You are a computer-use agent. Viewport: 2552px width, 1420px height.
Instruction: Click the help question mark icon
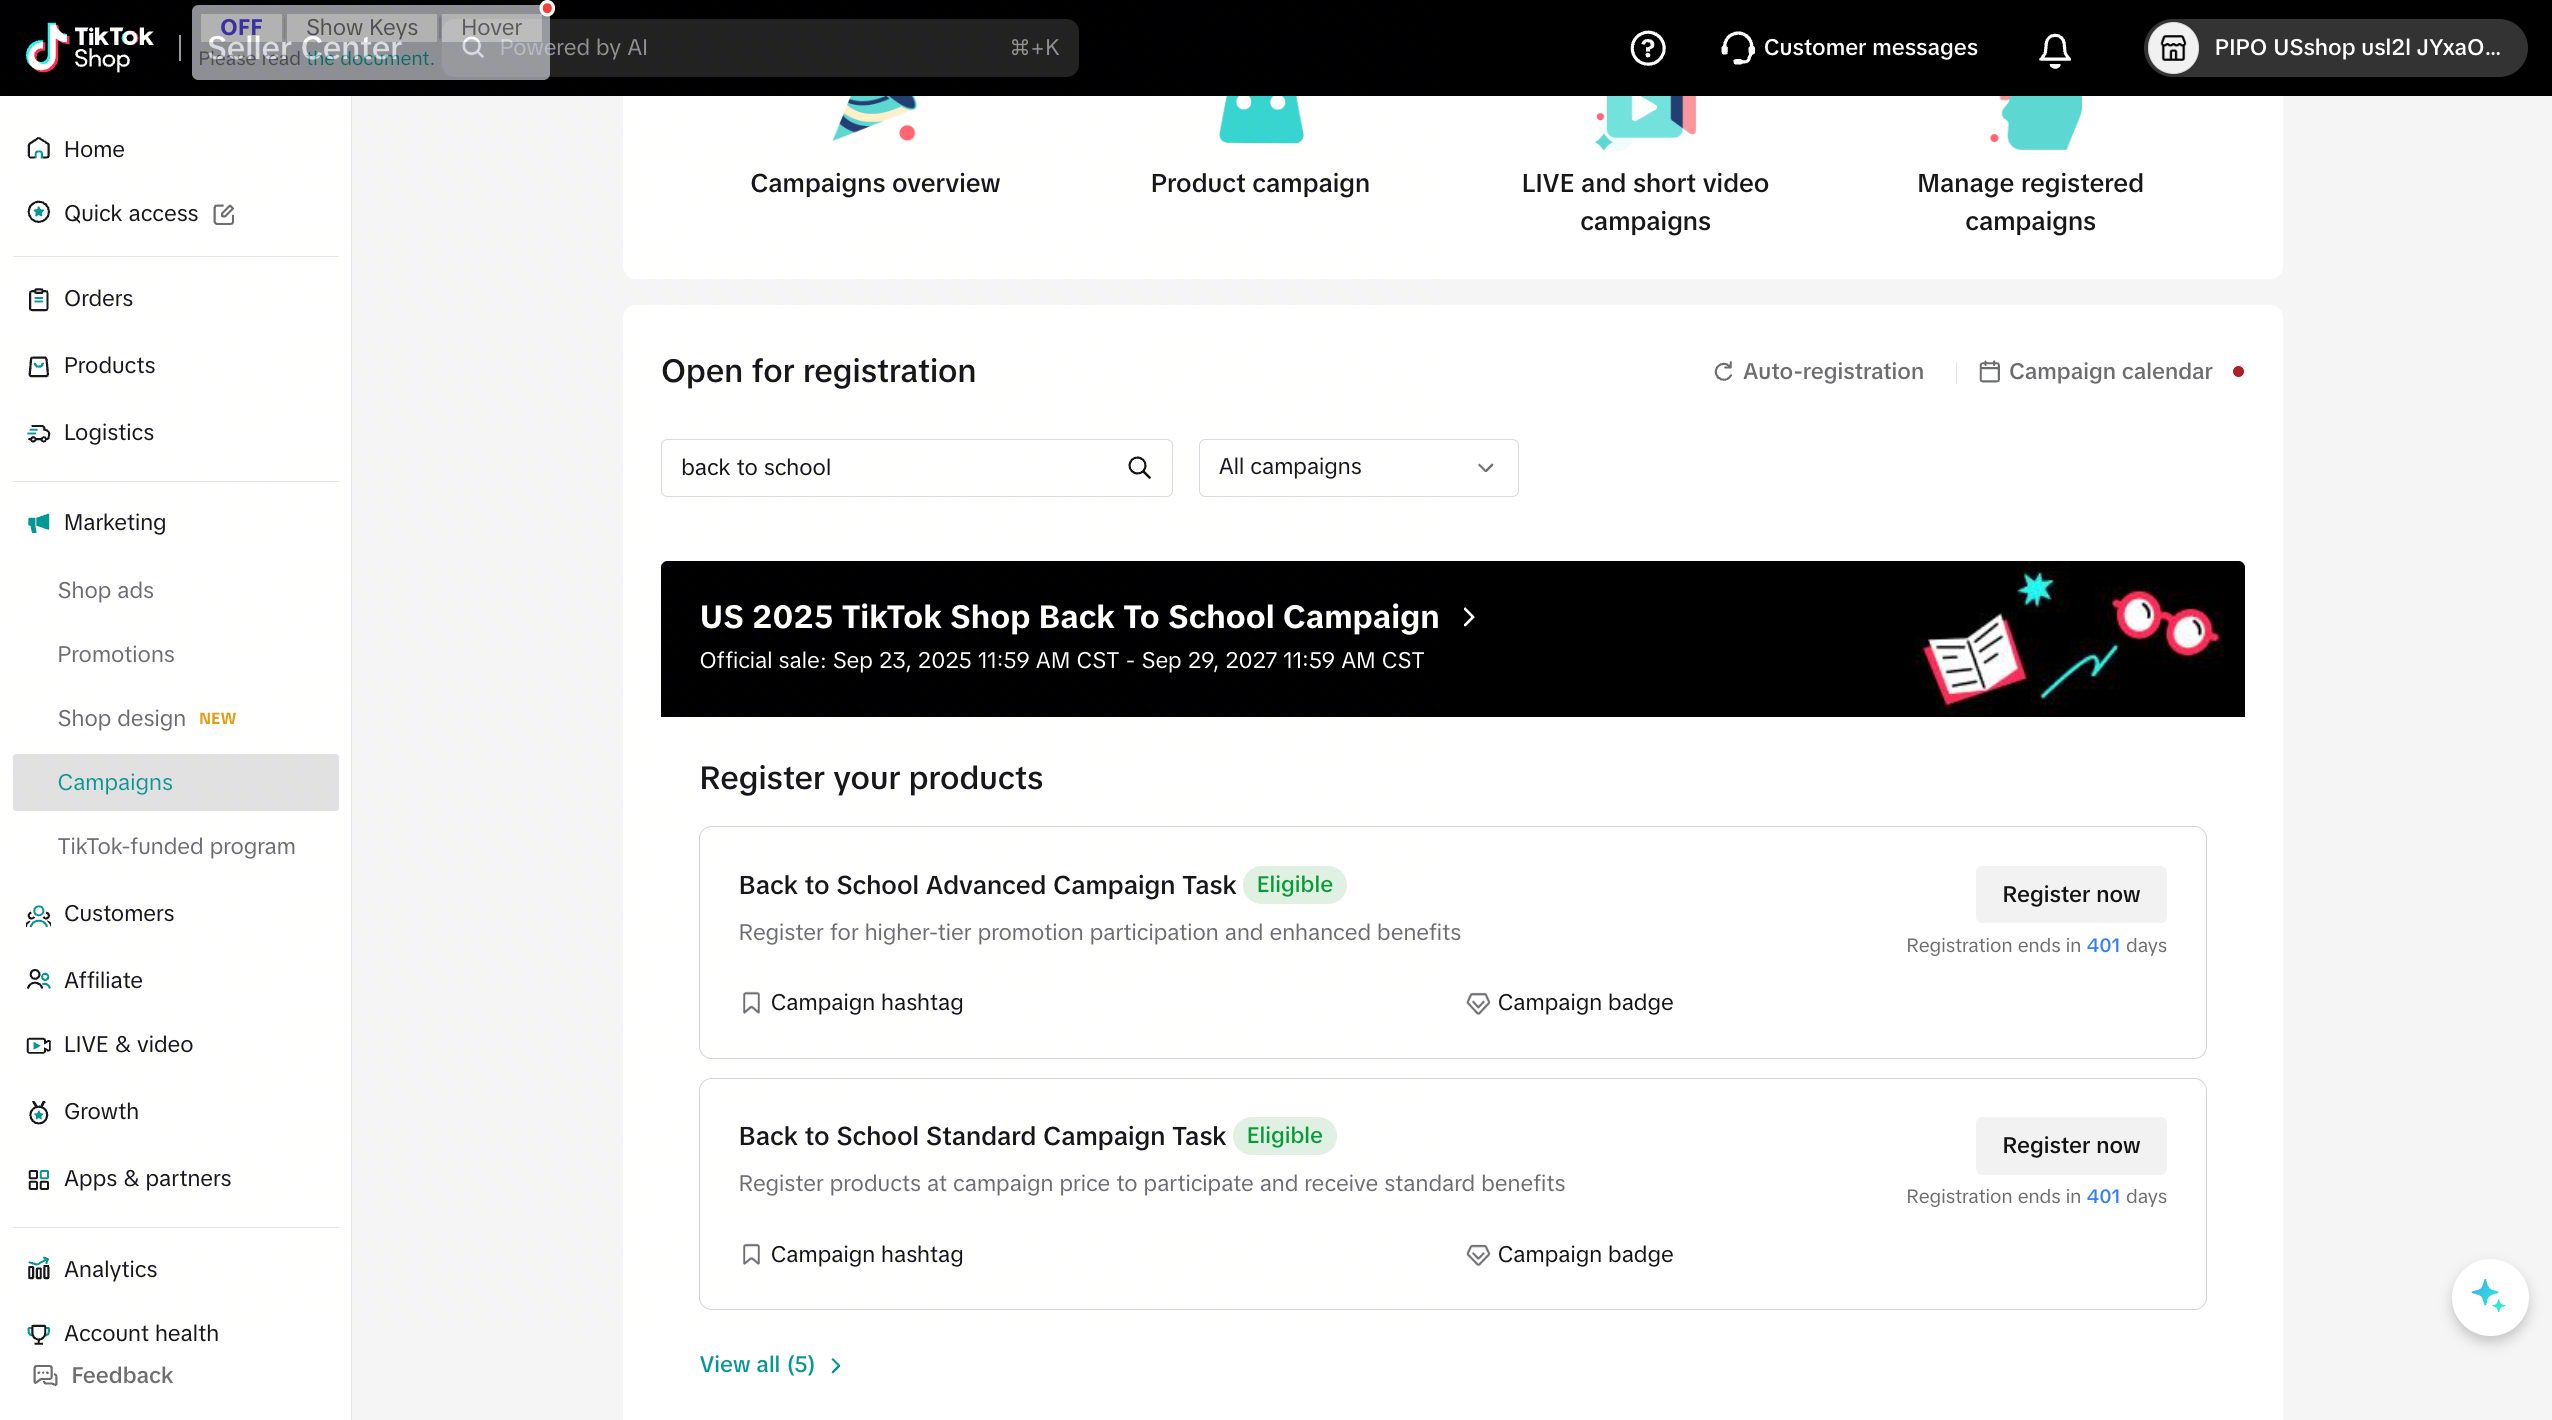(1647, 48)
